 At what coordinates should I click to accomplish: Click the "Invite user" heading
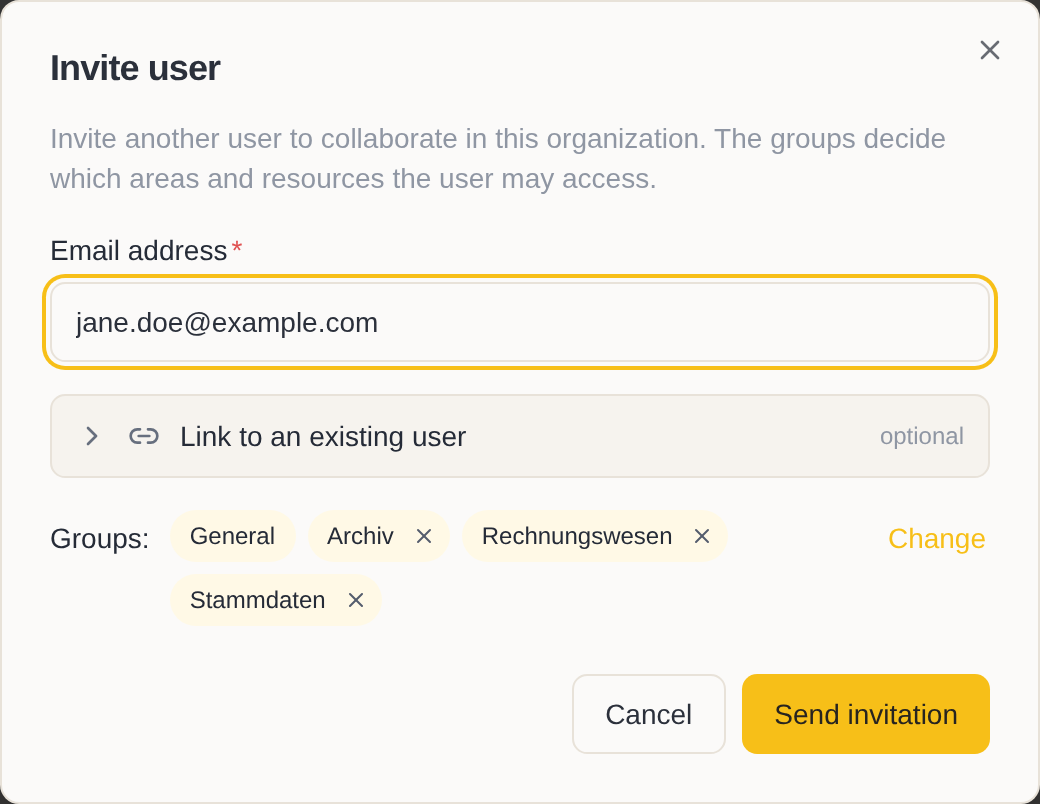coord(135,68)
